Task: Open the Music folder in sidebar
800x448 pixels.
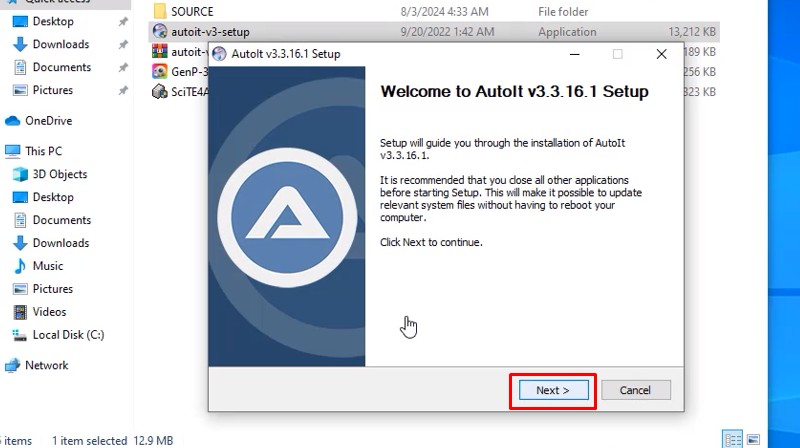Action: tap(47, 266)
